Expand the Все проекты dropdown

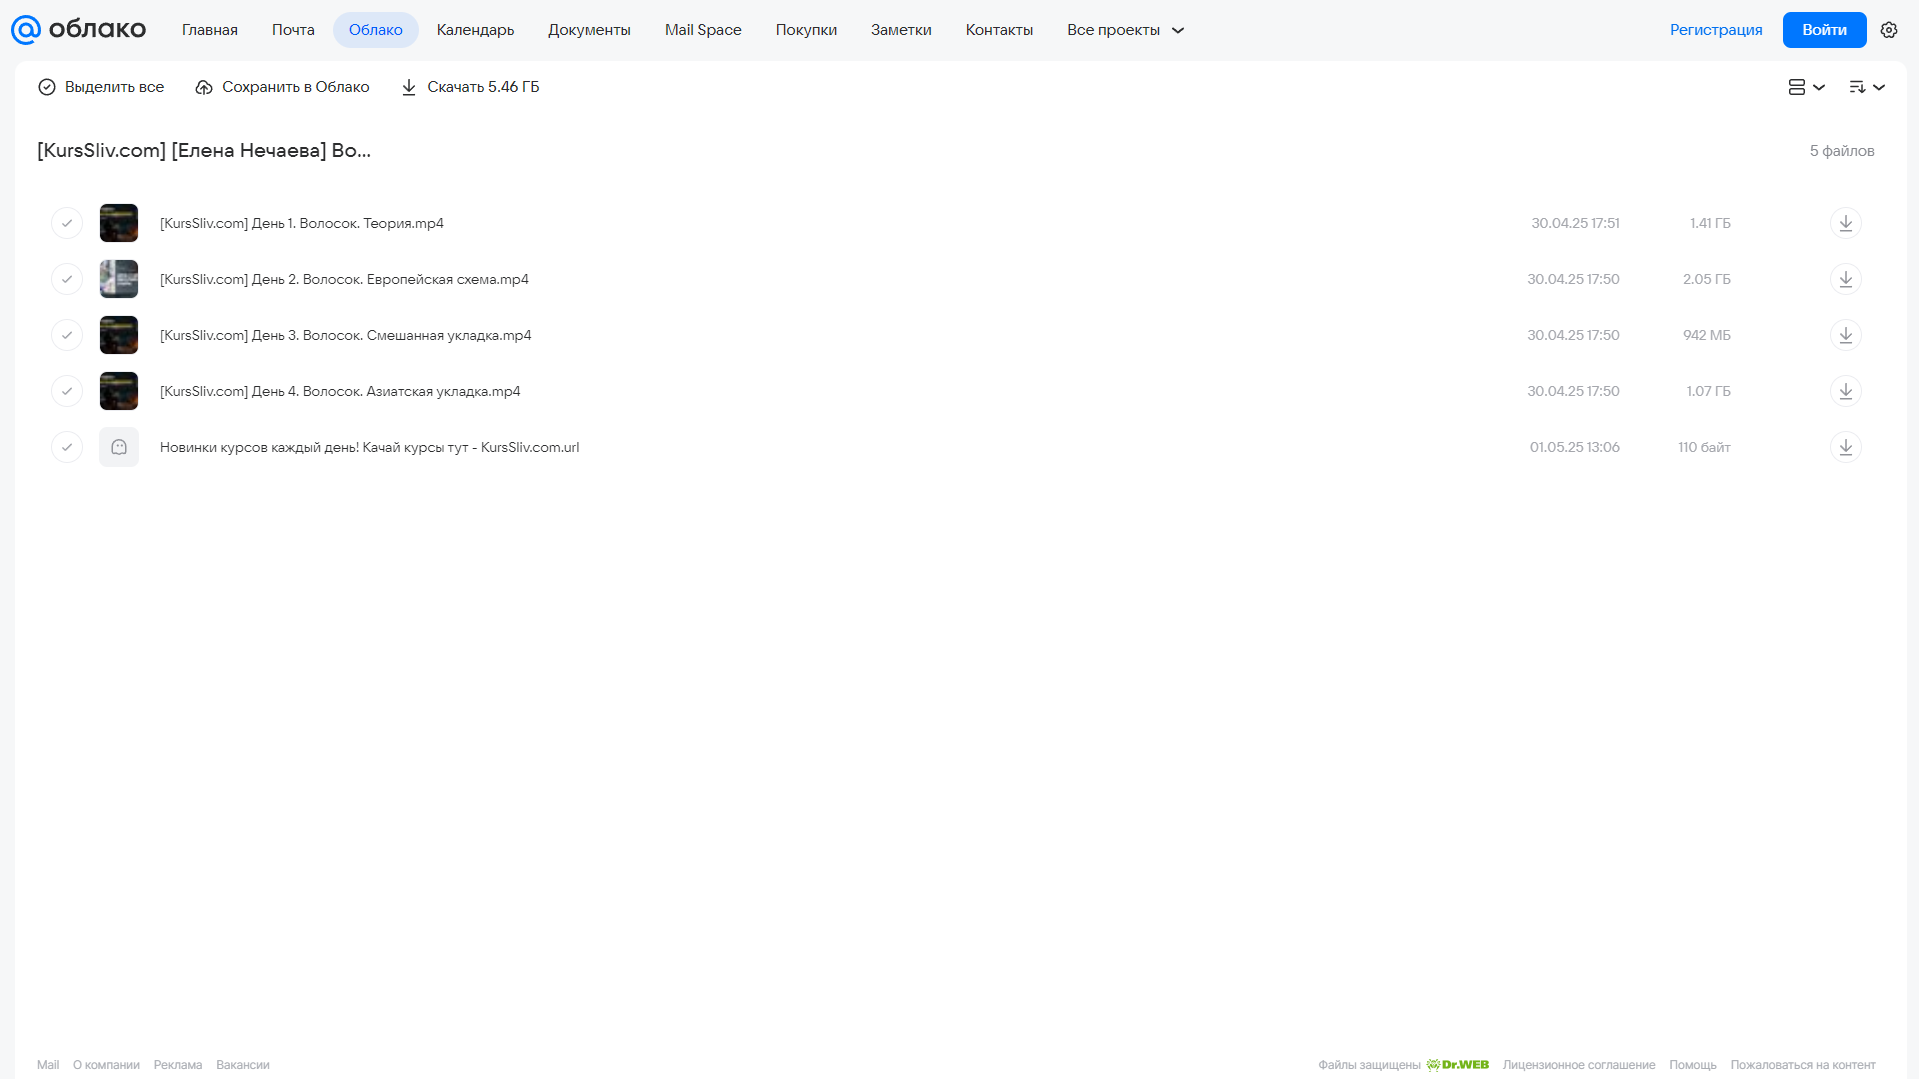pyautogui.click(x=1126, y=30)
